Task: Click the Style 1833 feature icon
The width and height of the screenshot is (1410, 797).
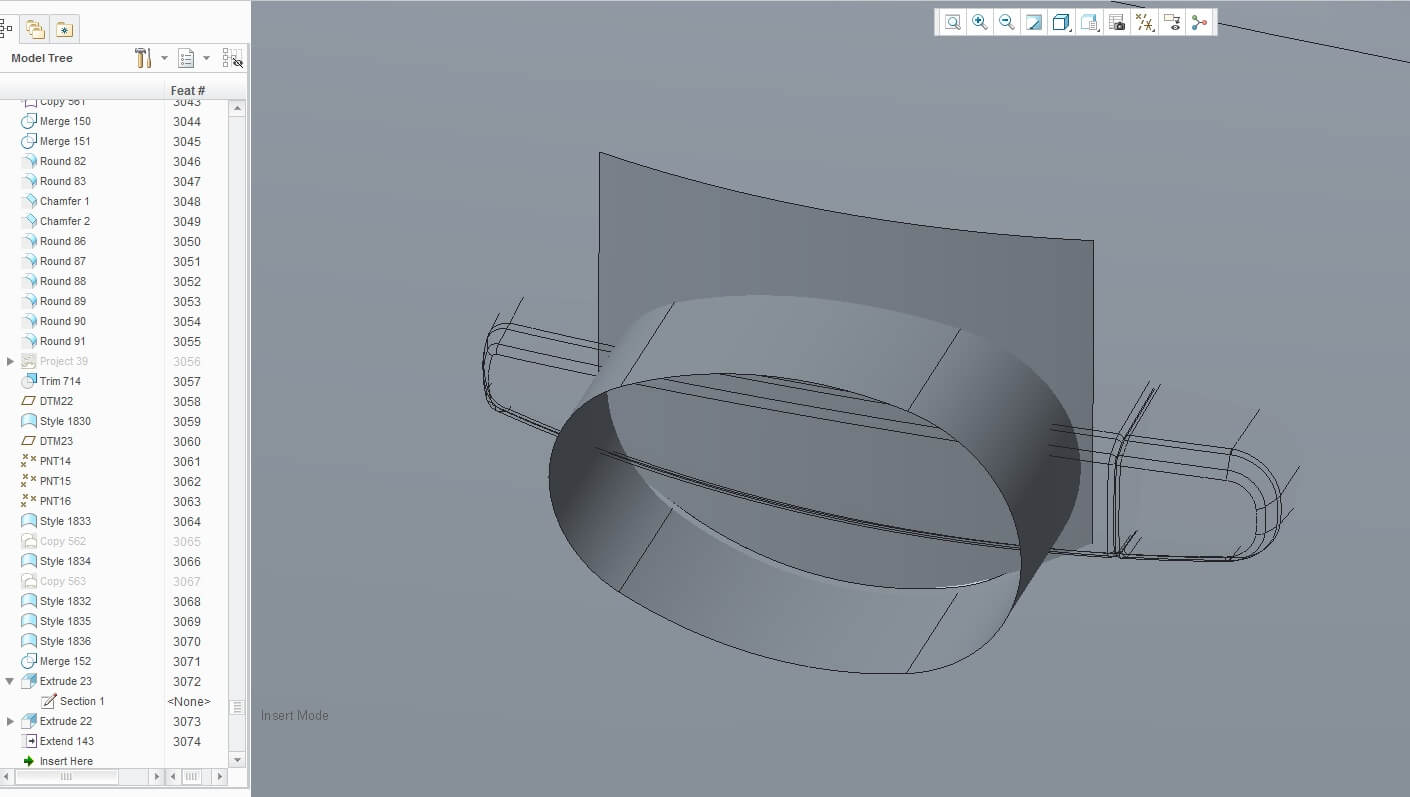Action: [29, 521]
